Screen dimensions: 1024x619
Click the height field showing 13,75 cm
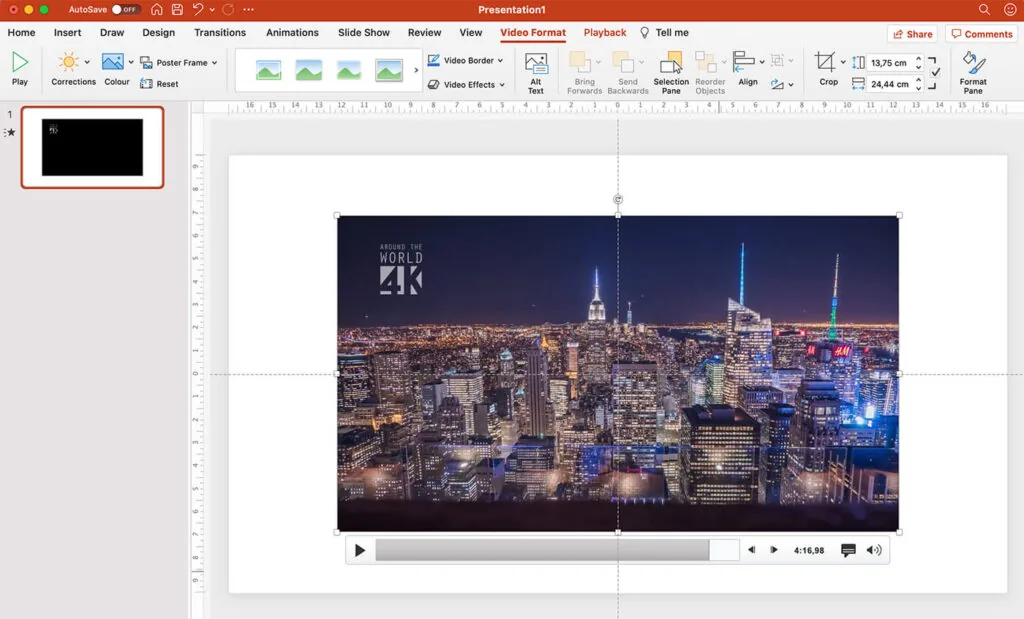889,63
